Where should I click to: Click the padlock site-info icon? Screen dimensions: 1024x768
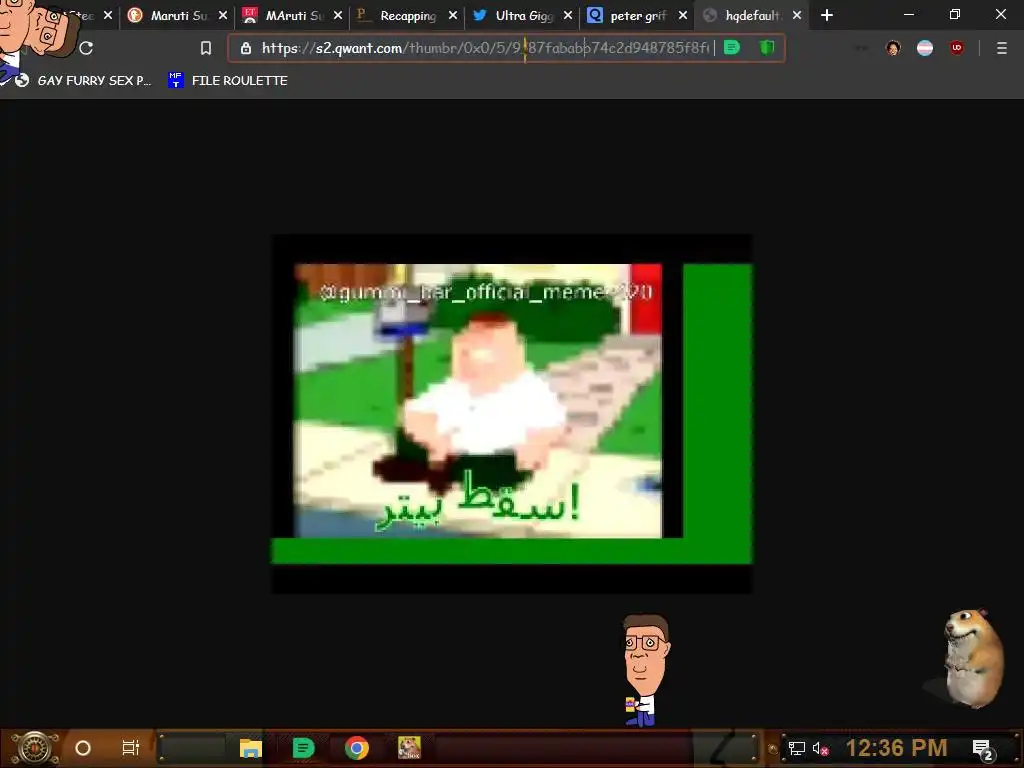click(x=246, y=48)
